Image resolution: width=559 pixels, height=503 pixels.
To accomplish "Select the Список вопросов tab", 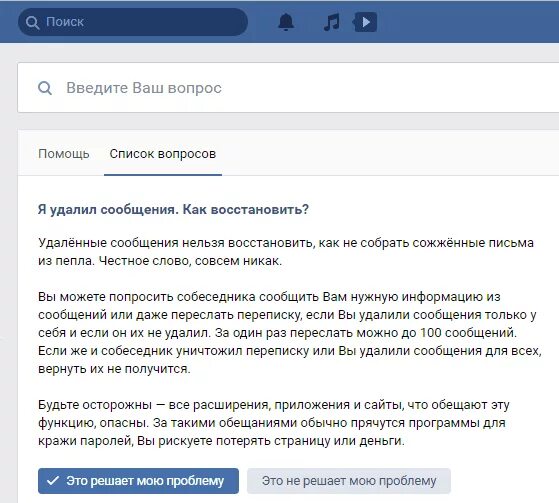I will 163,154.
